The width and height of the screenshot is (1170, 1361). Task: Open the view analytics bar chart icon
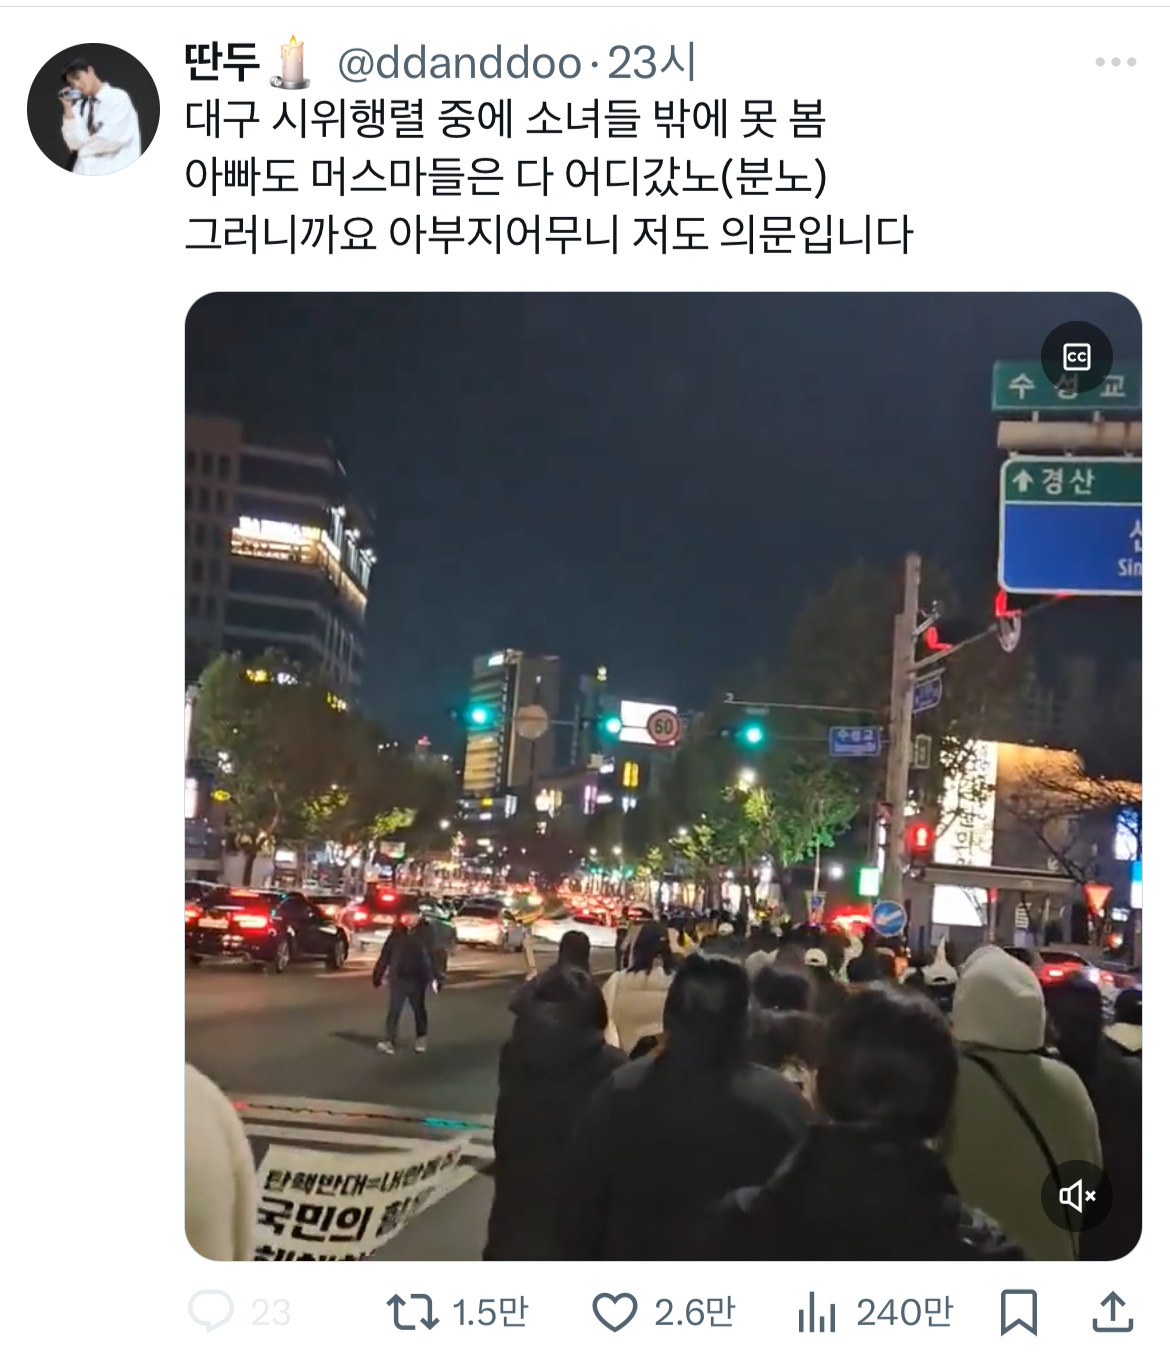[816, 1312]
